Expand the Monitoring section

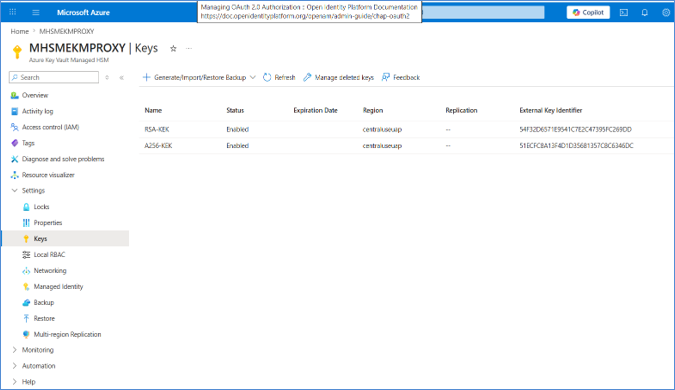coord(37,350)
